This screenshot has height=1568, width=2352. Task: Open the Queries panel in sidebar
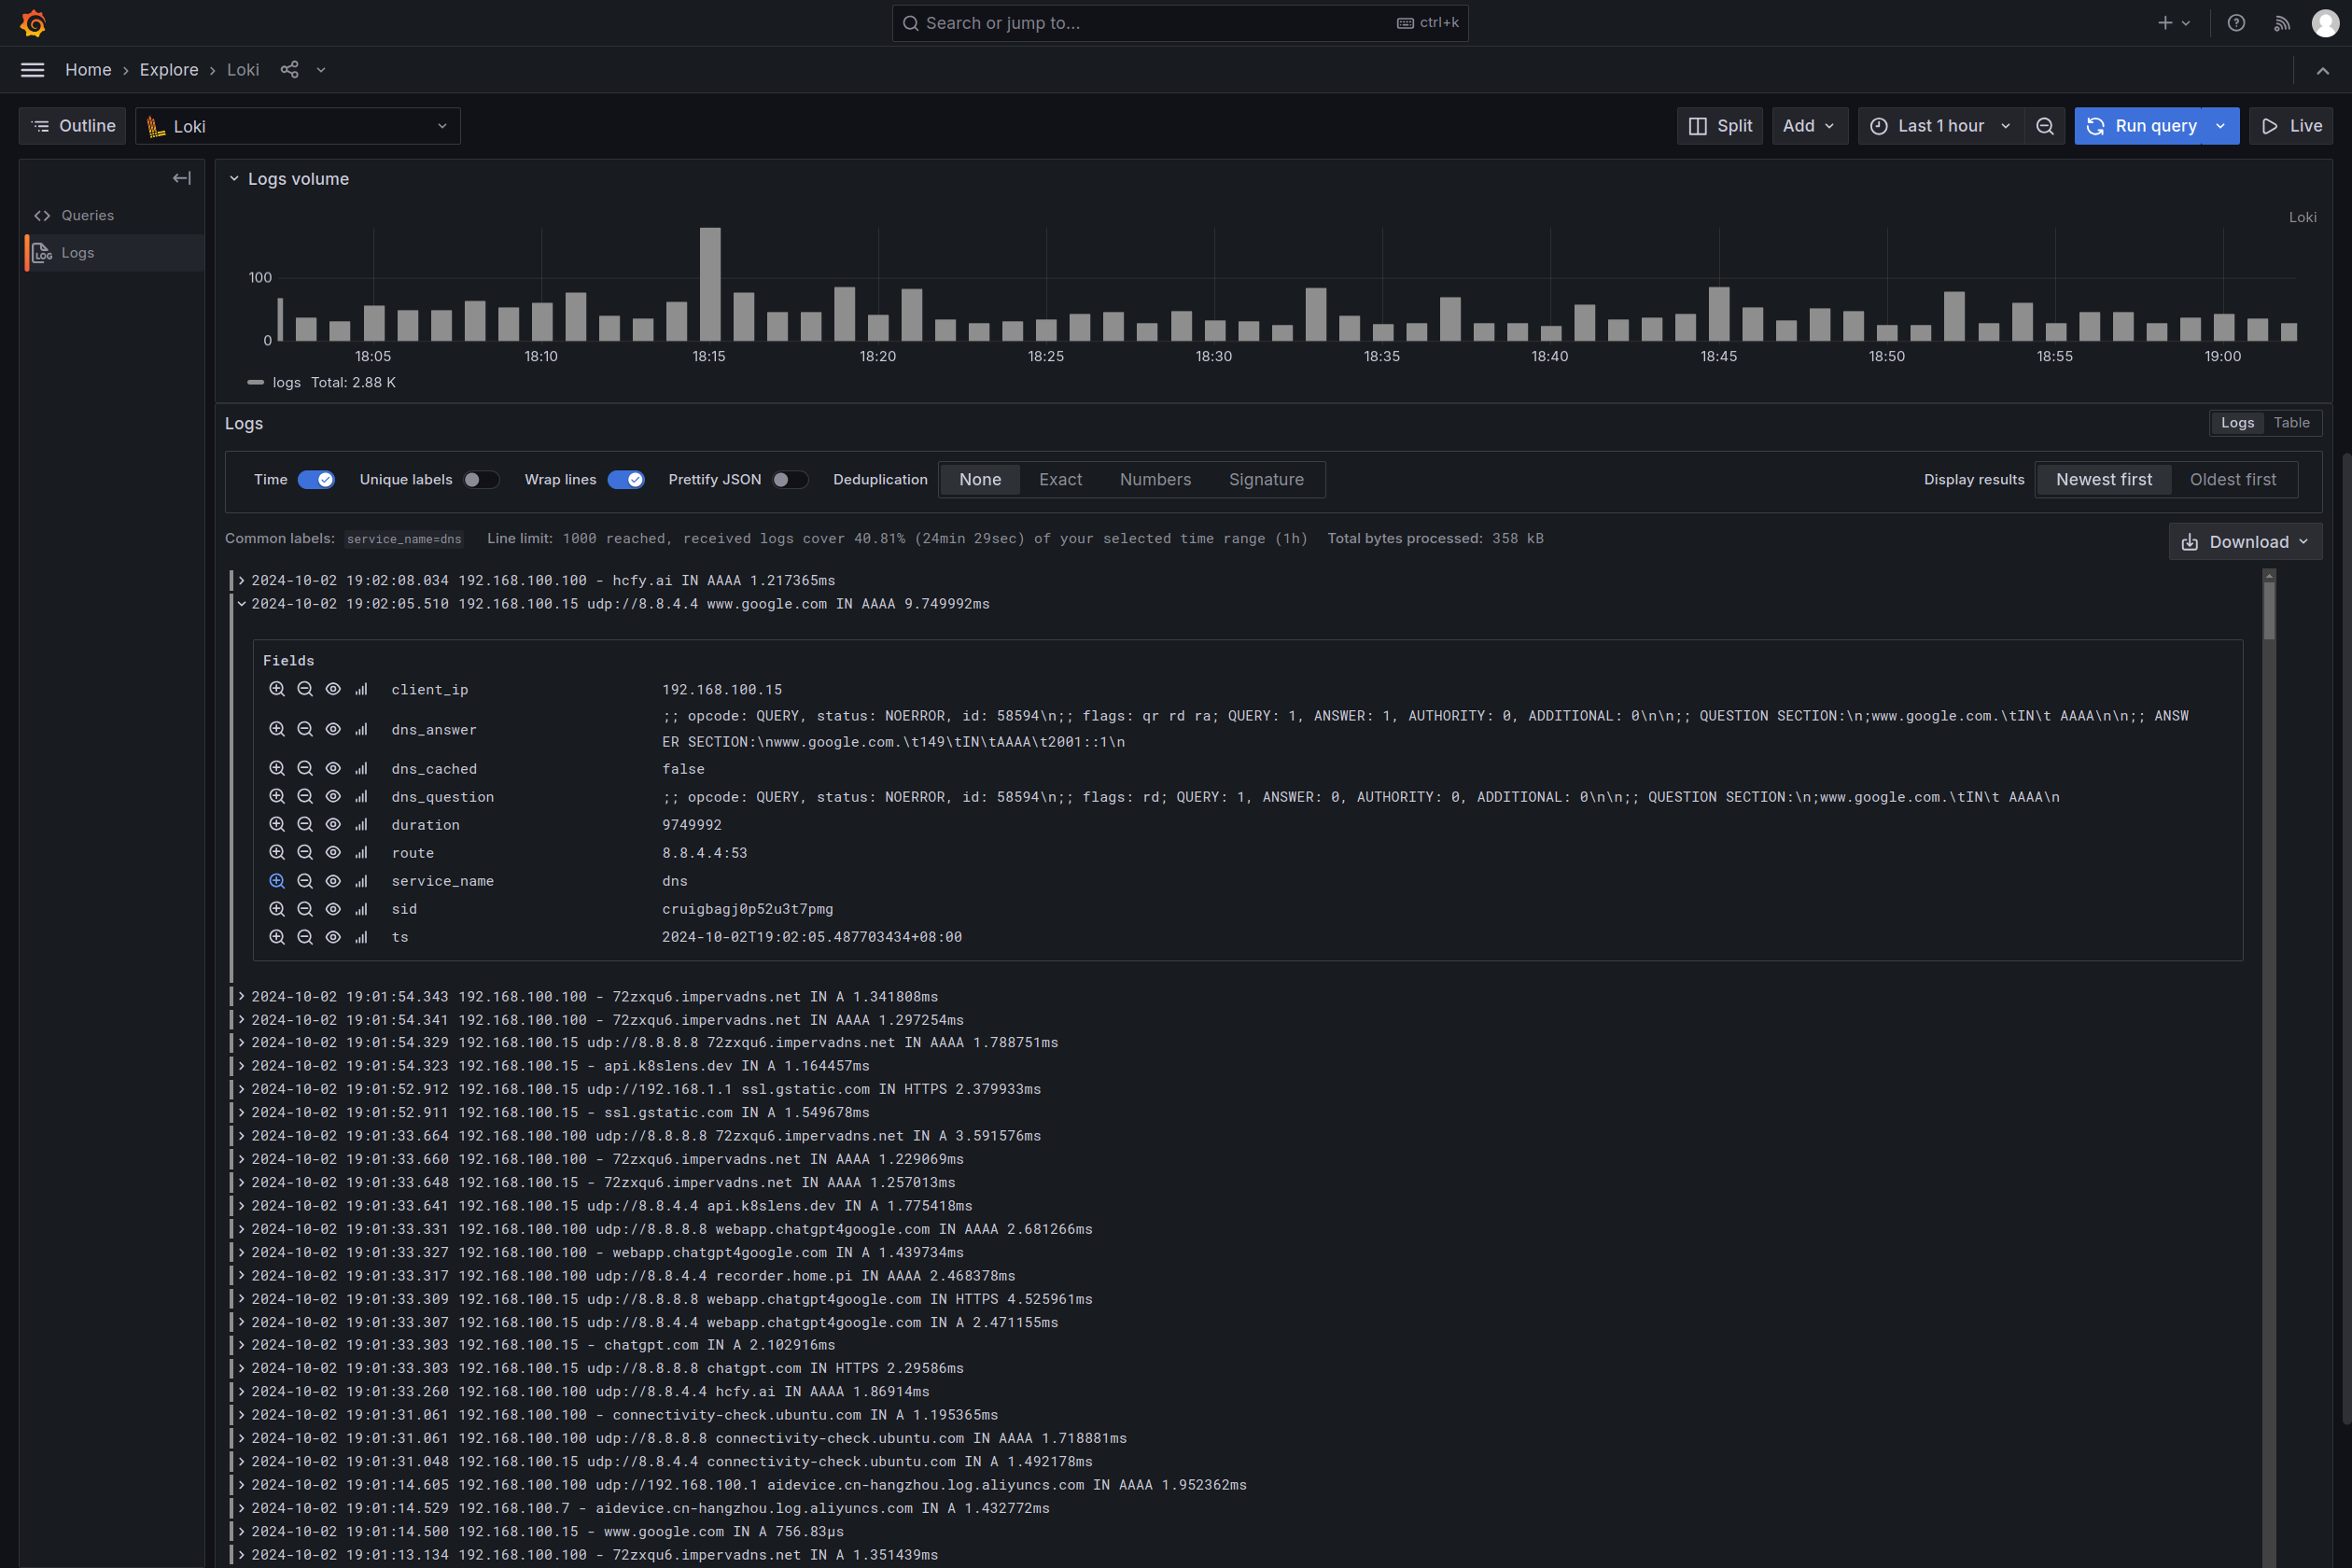(x=87, y=215)
